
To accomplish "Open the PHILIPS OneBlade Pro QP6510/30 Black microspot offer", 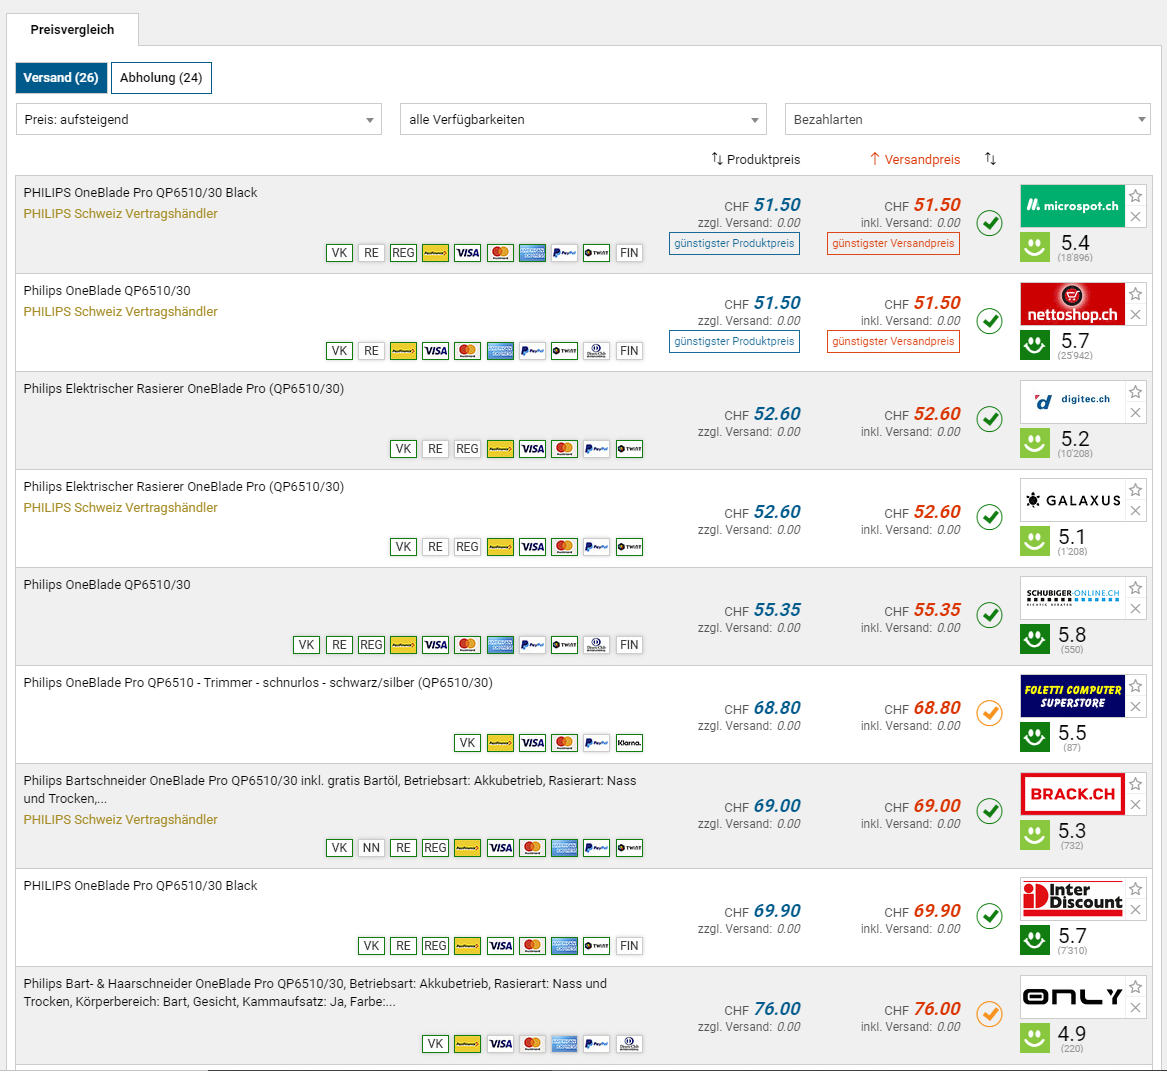I will point(141,193).
